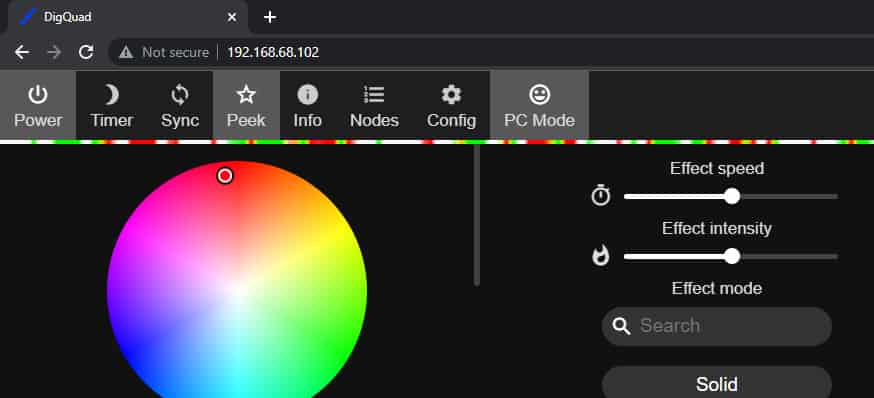This screenshot has width=874, height=398.
Task: Toggle the Power button
Action: click(38, 105)
